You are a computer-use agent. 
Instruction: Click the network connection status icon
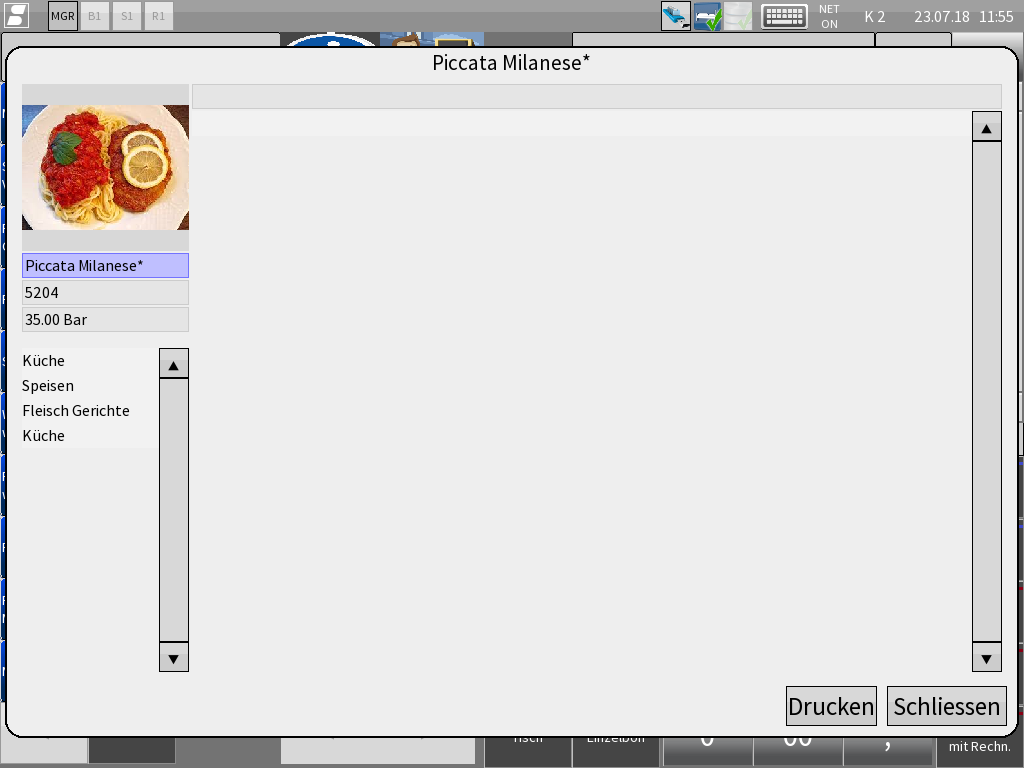[x=675, y=16]
